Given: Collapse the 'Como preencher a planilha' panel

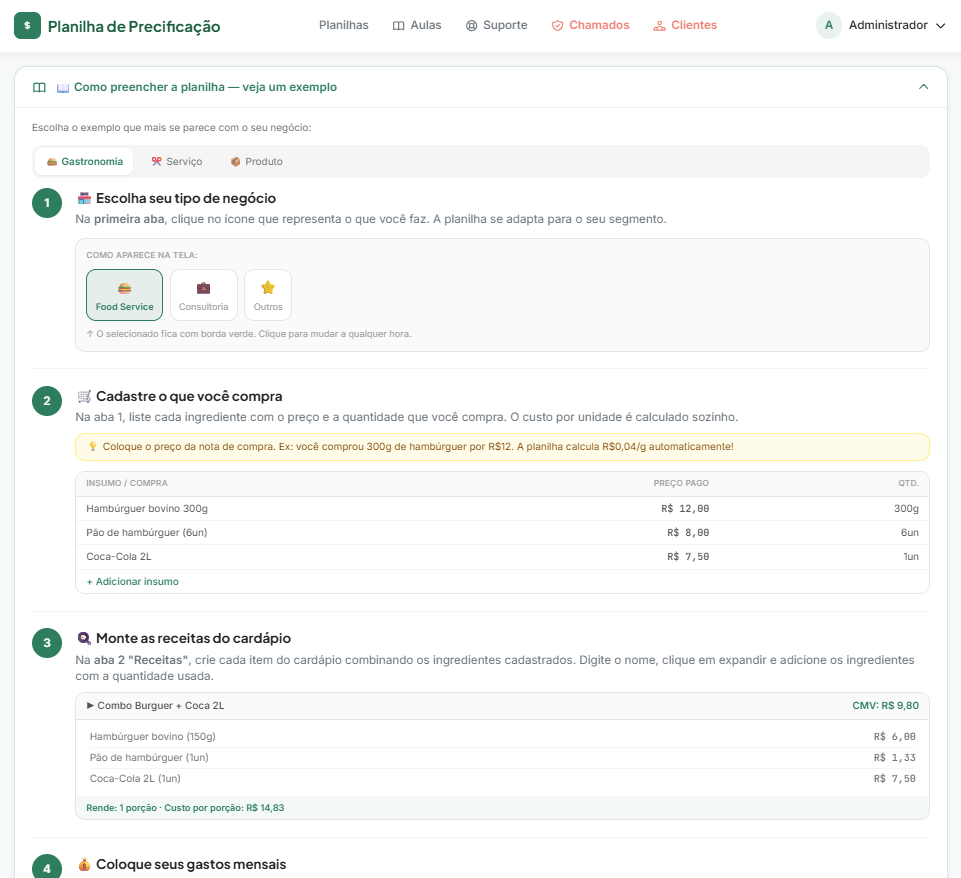Looking at the screenshot, I should click(924, 87).
